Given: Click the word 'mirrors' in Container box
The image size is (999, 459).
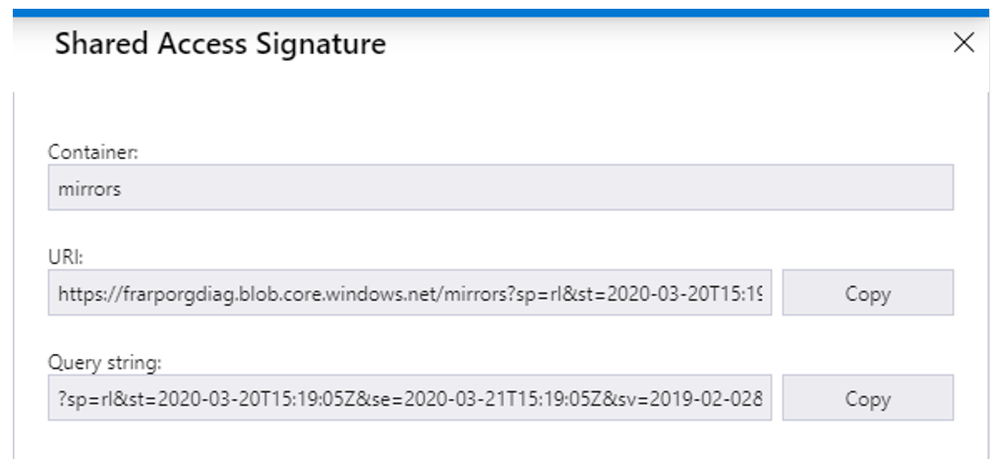Looking at the screenshot, I should (90, 188).
